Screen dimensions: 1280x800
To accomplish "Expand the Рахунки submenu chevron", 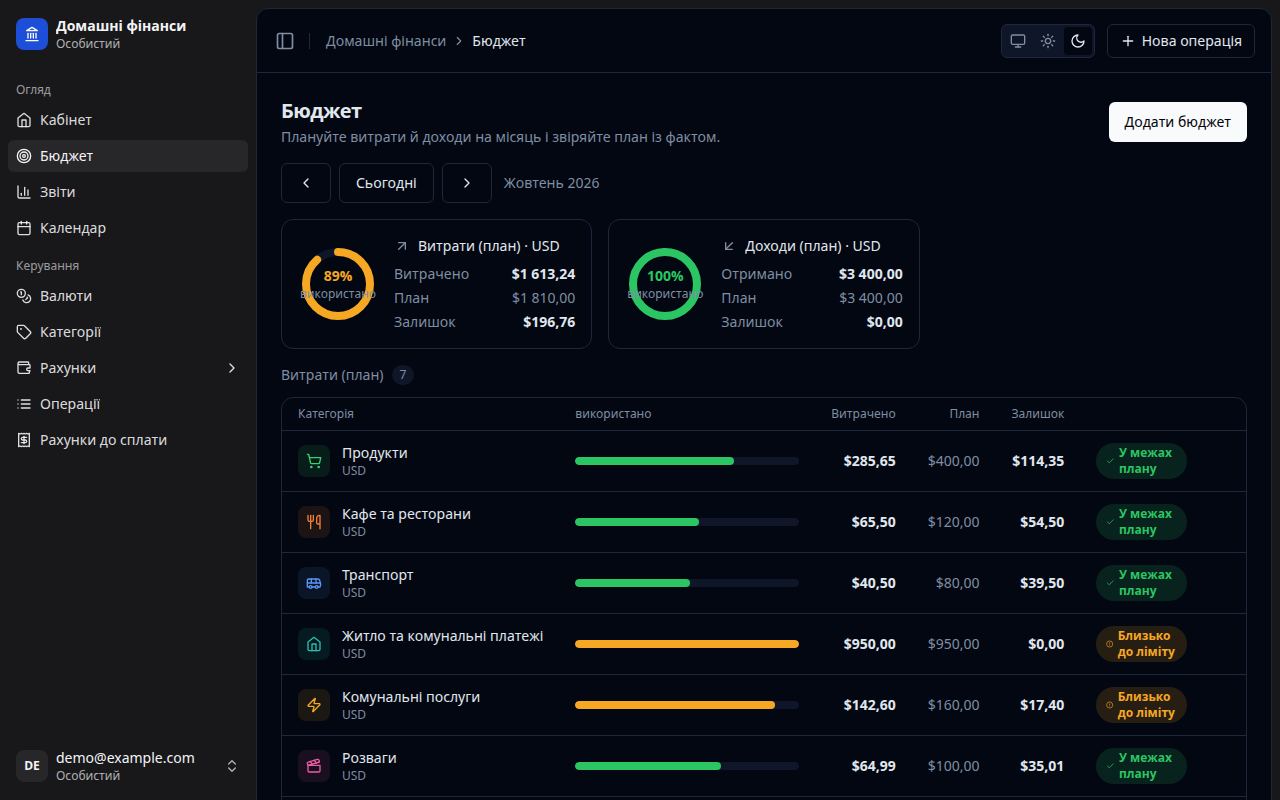I will [x=232, y=368].
